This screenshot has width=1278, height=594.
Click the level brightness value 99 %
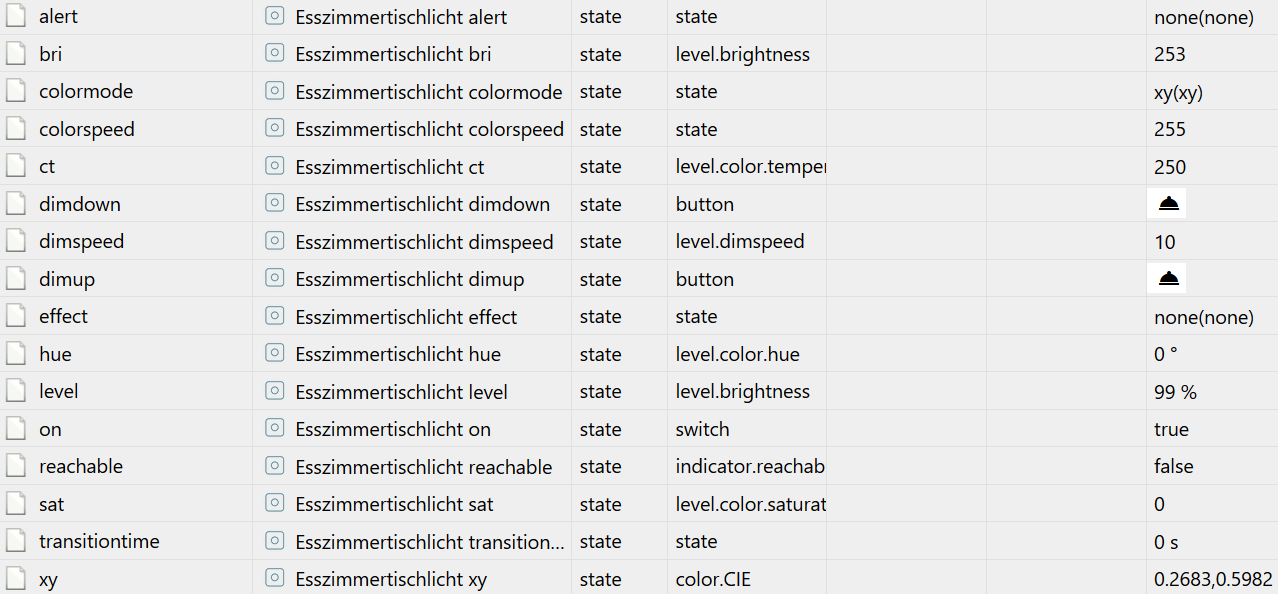[1175, 392]
